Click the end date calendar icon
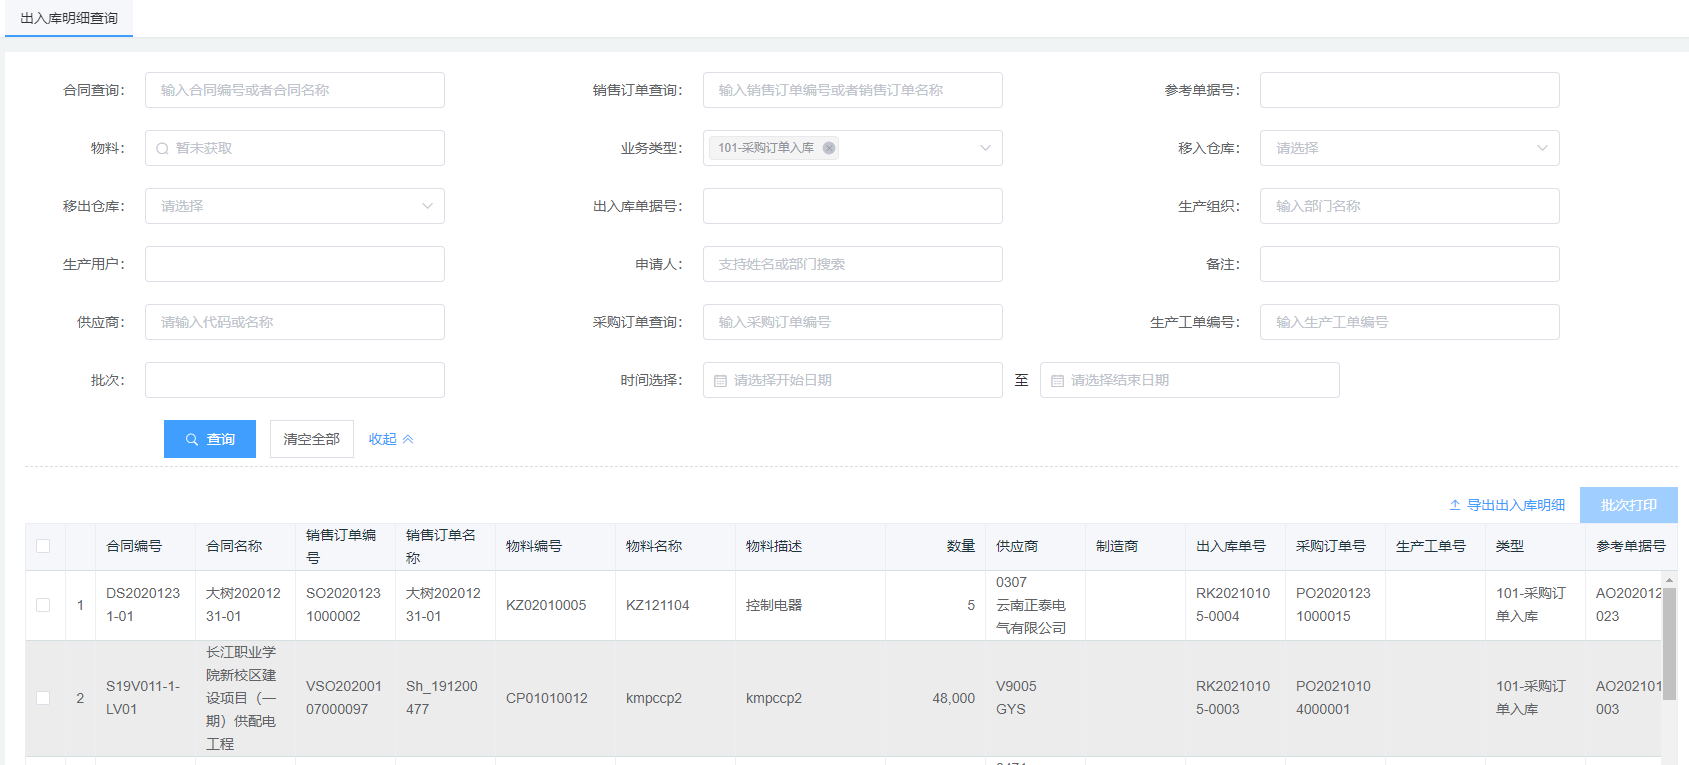Viewport: 1689px width, 765px height. tap(1057, 381)
